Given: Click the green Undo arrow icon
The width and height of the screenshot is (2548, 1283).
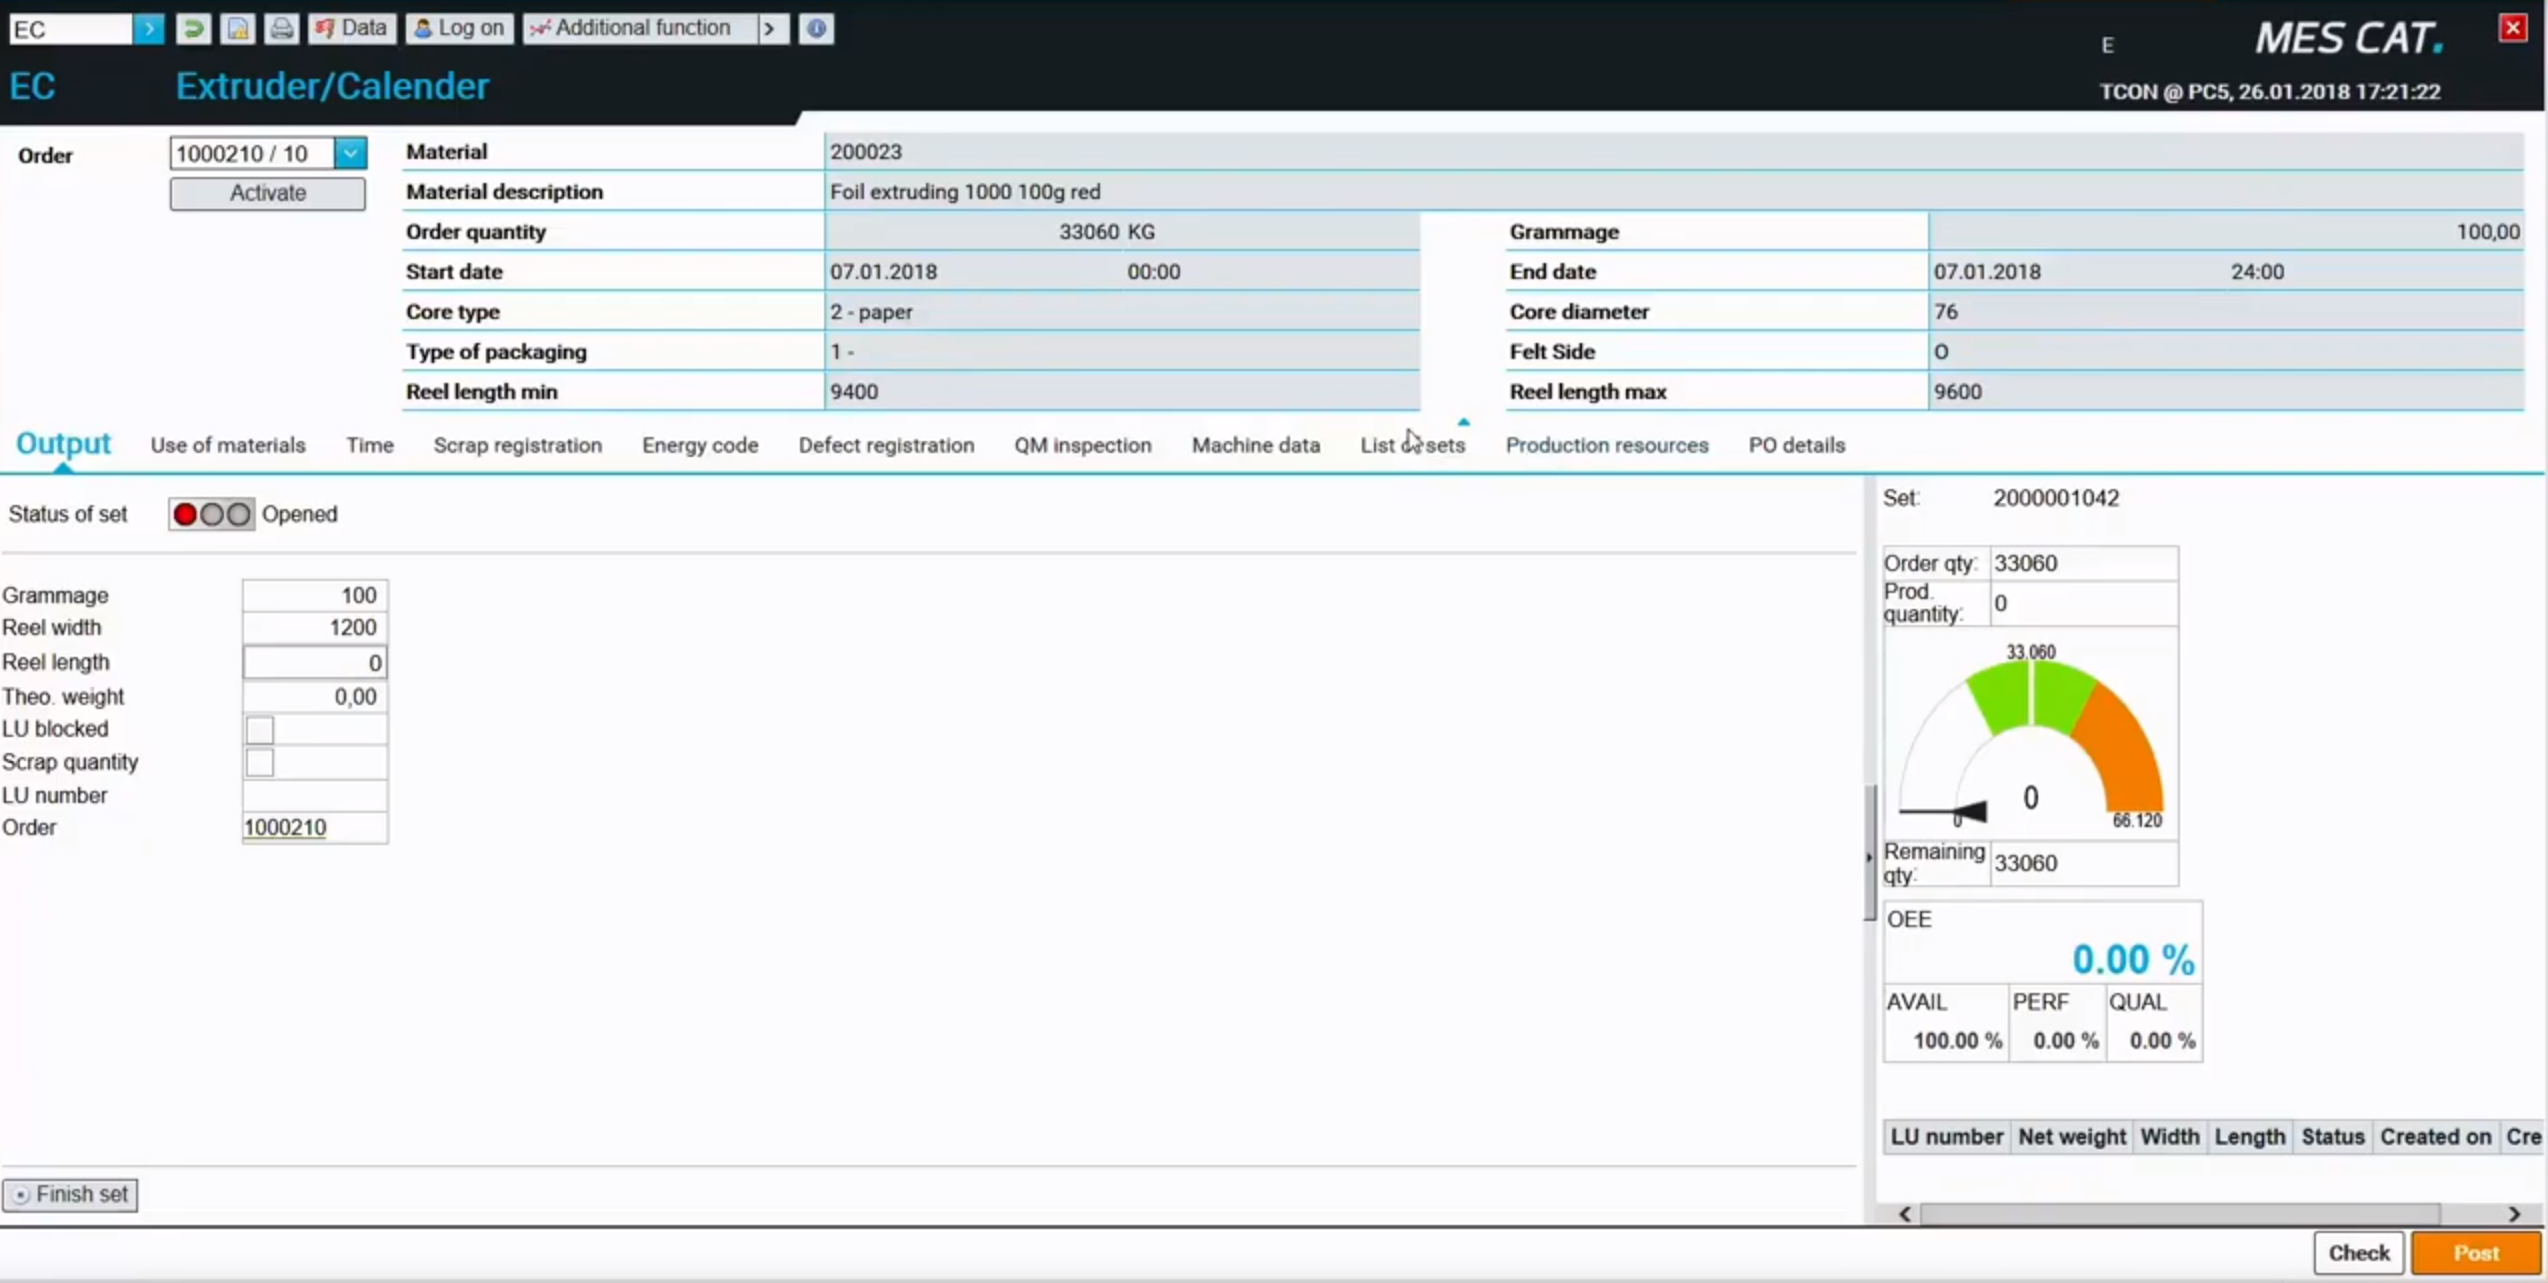Looking at the screenshot, I should pos(193,28).
